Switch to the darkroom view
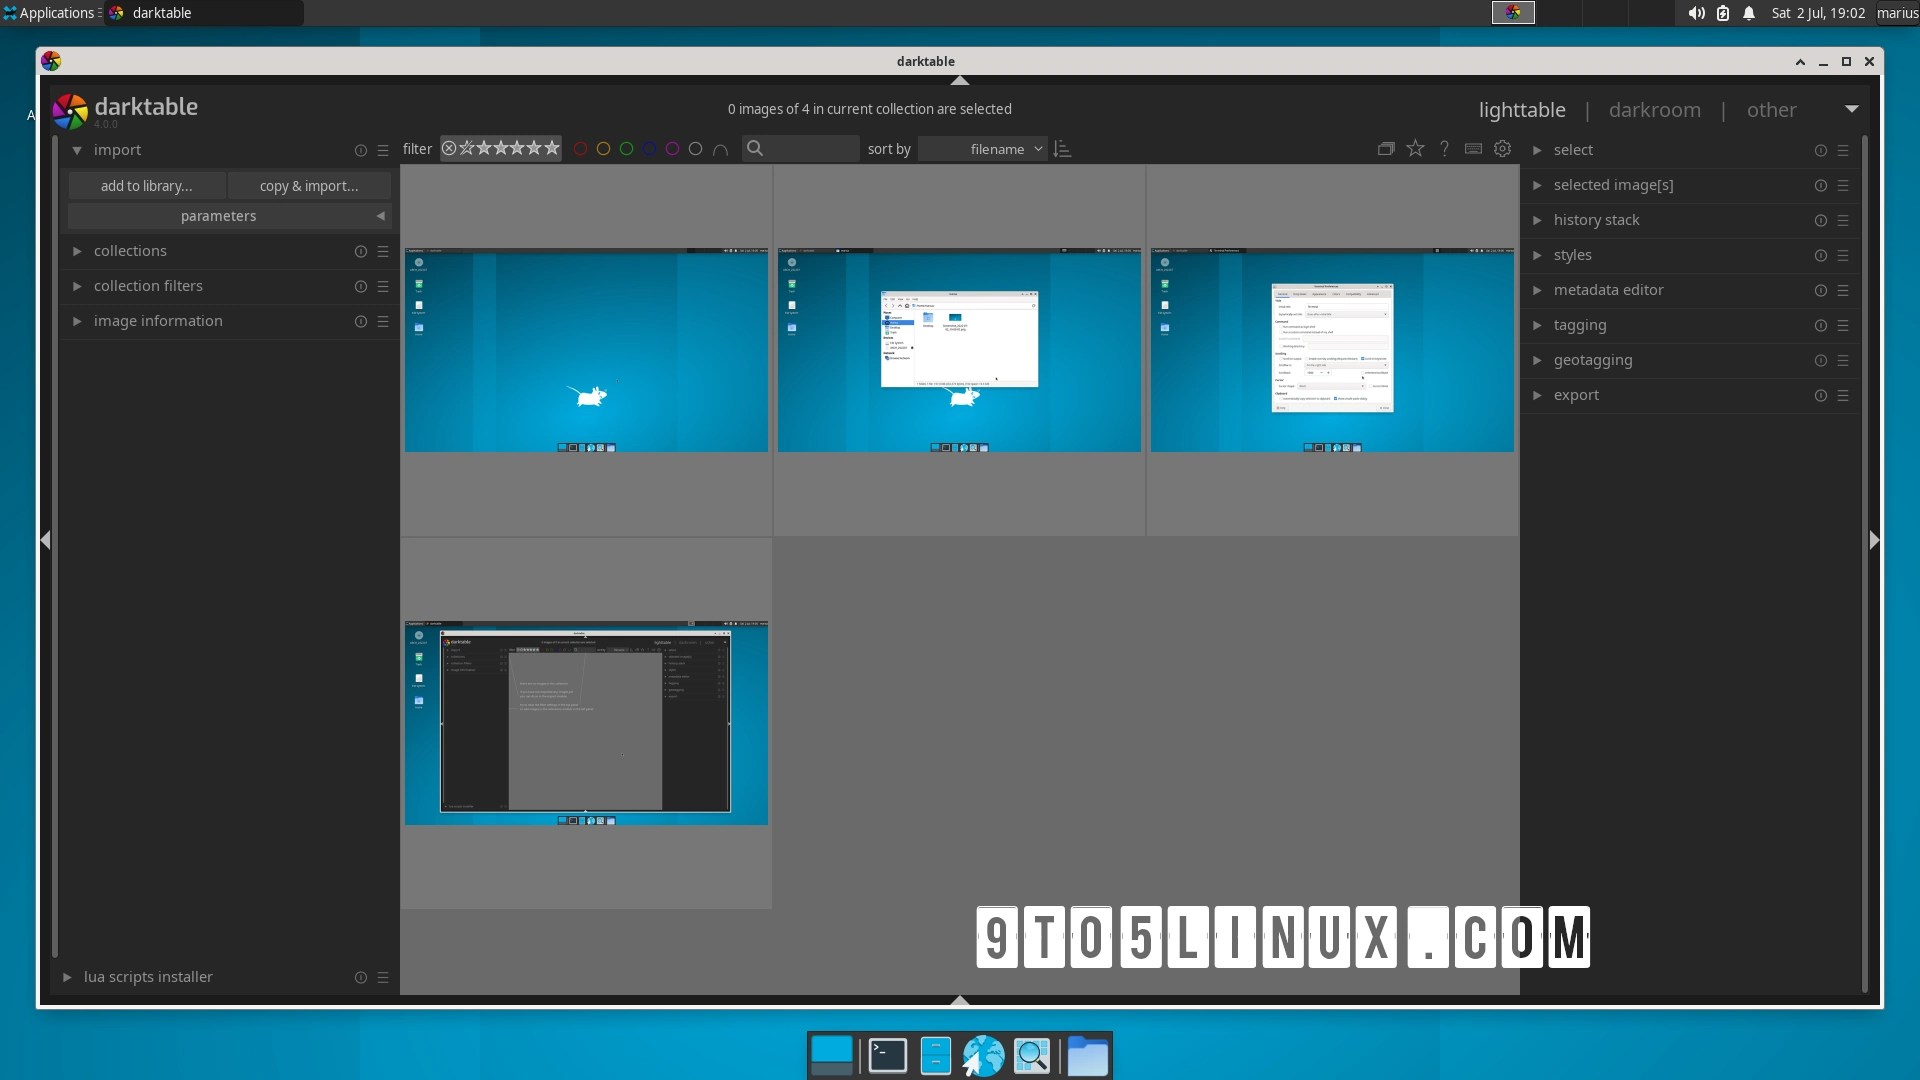 pos(1655,110)
